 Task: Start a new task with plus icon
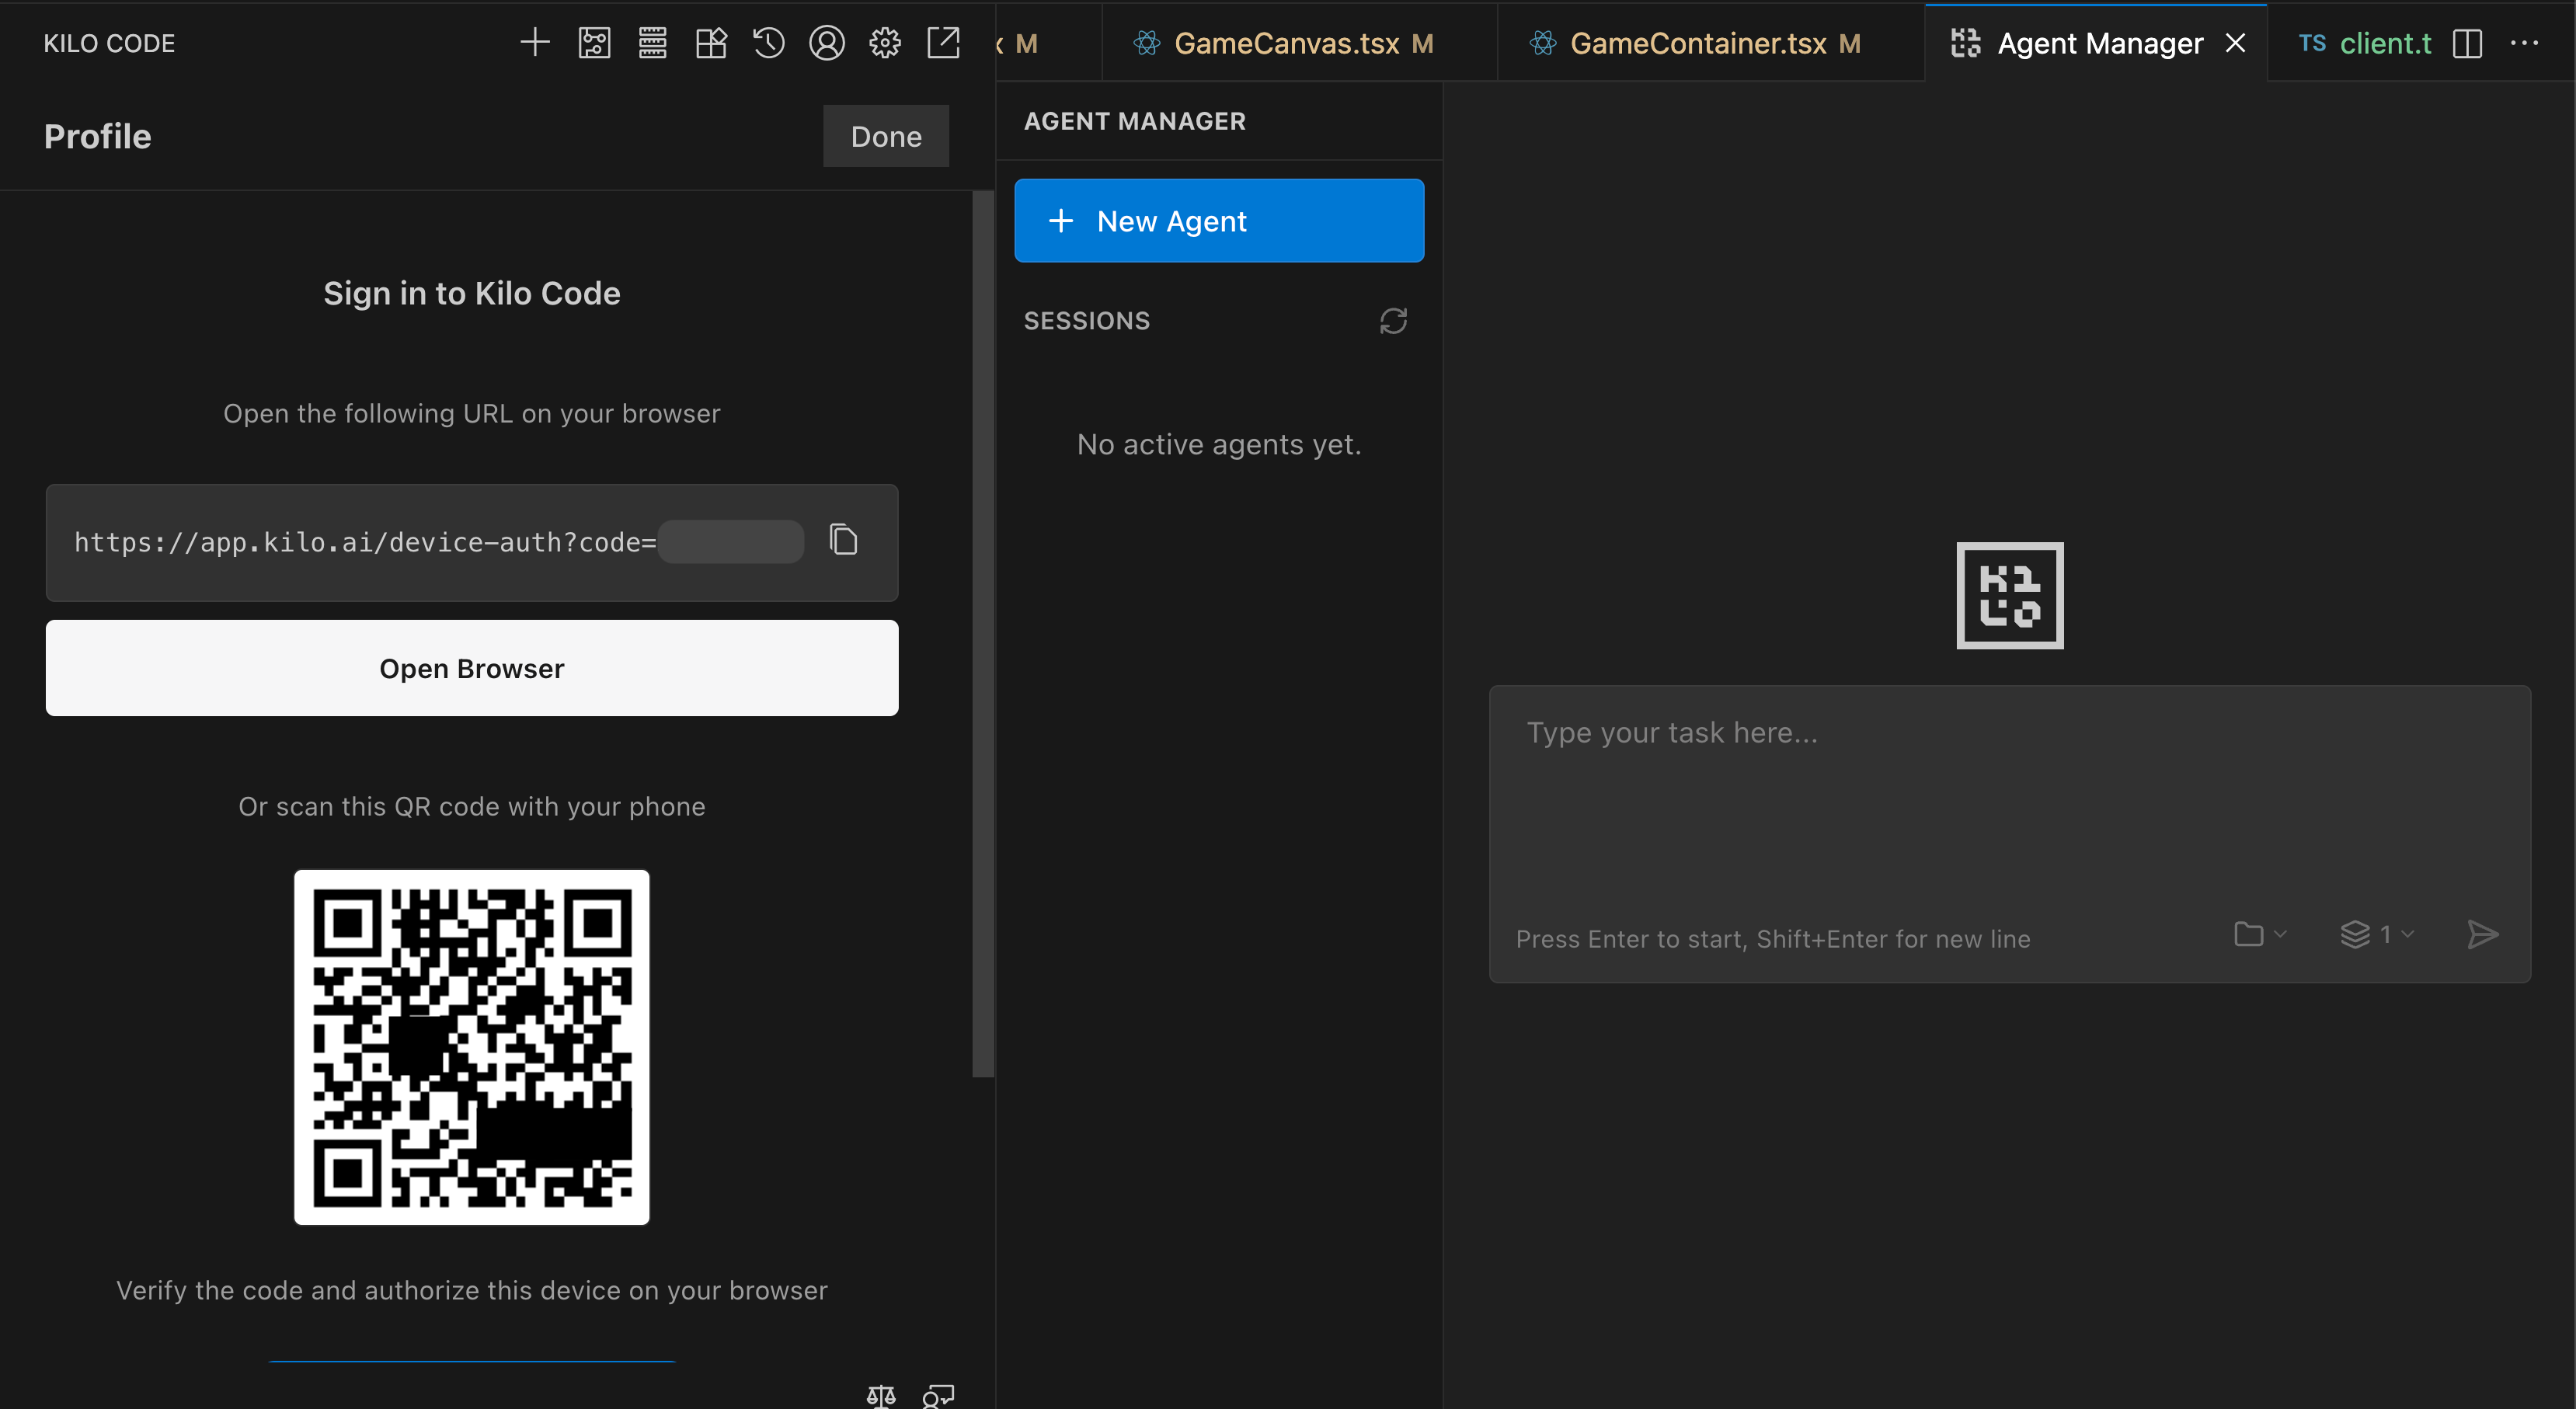pyautogui.click(x=535, y=43)
